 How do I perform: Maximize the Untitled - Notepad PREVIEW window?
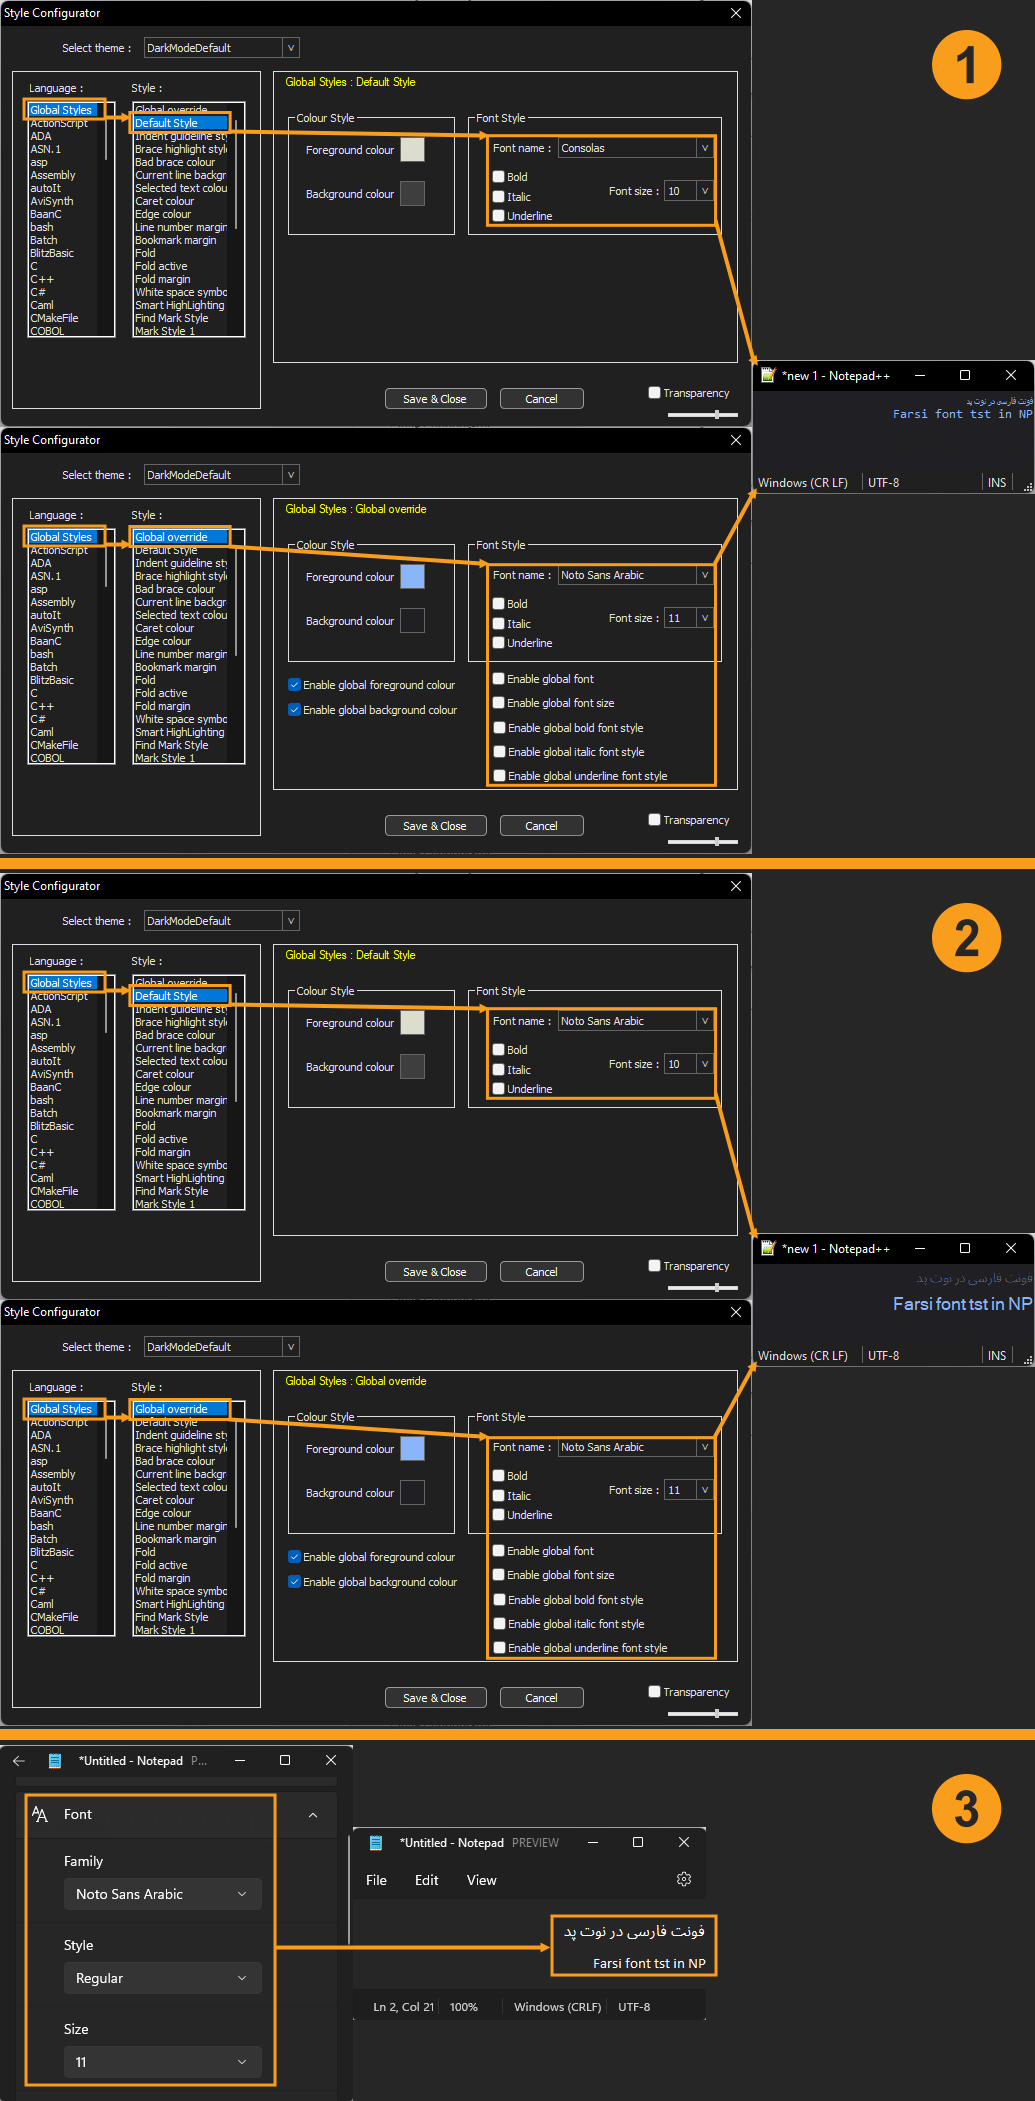point(638,1842)
